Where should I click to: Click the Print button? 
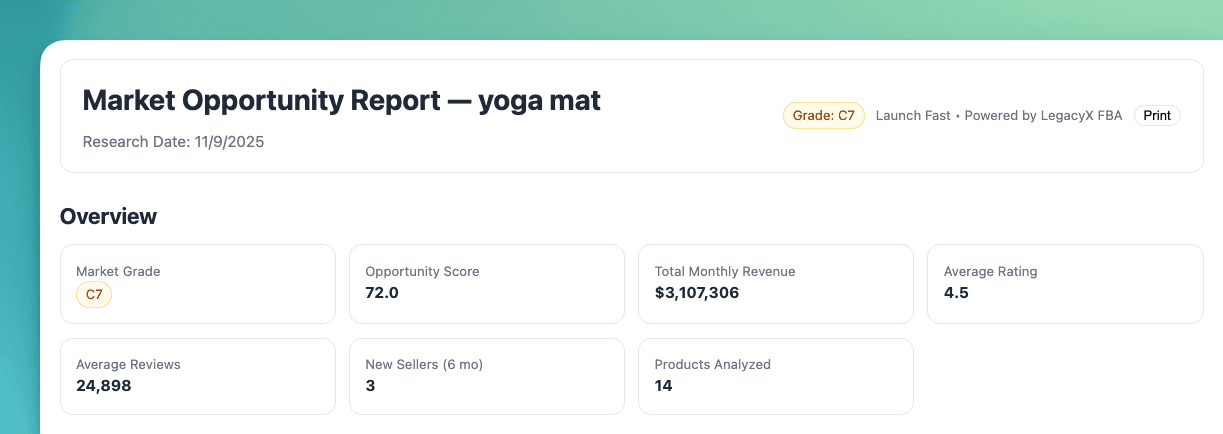[1157, 116]
